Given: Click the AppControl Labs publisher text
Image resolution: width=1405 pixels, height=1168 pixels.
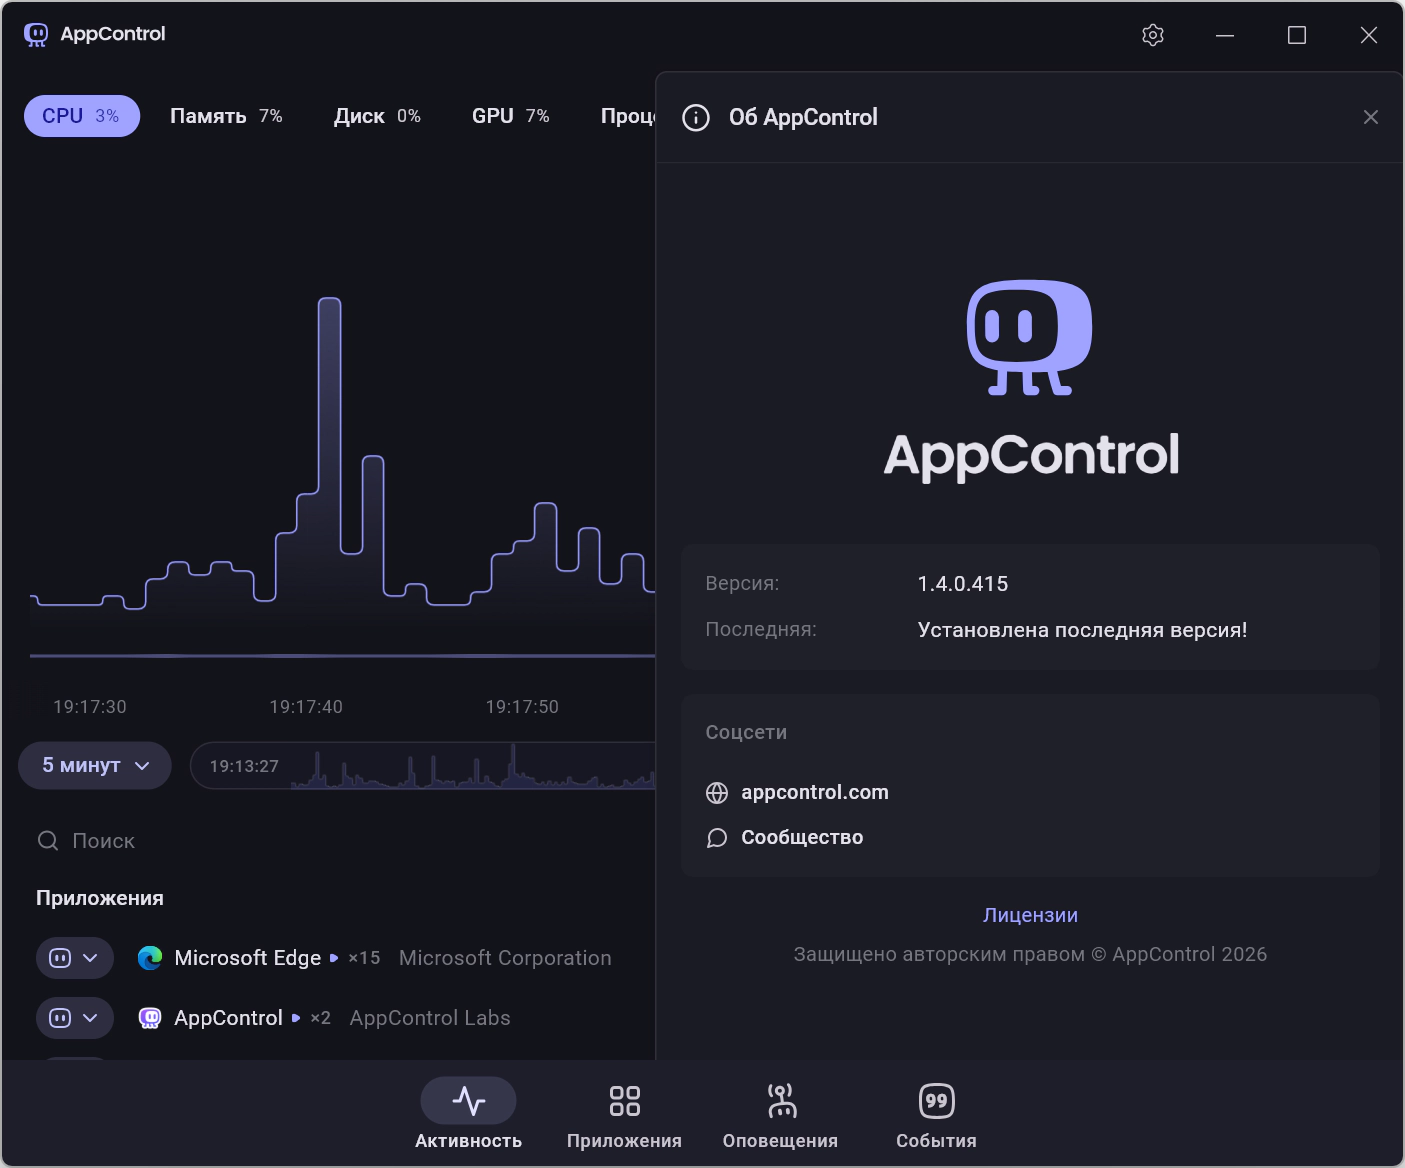Looking at the screenshot, I should pyautogui.click(x=430, y=1018).
